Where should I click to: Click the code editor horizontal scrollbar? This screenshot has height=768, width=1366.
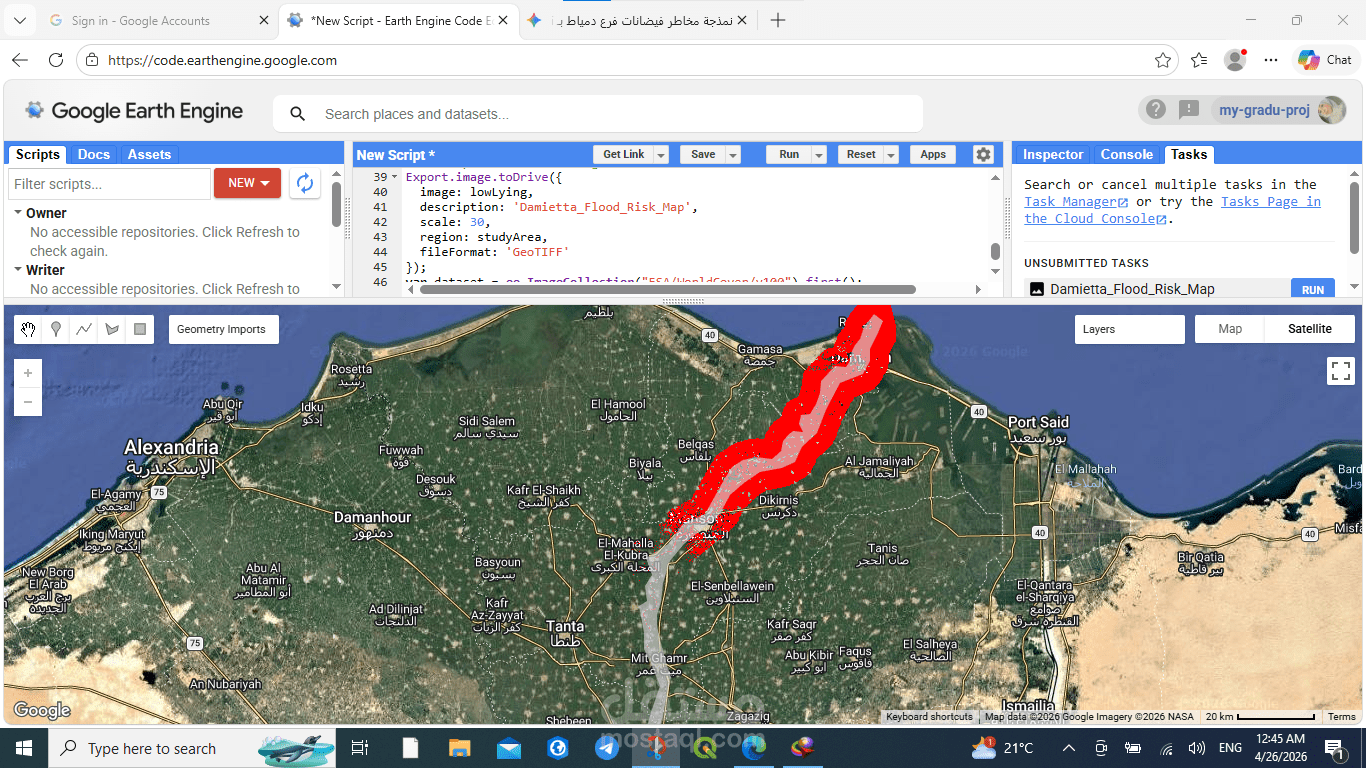(667, 289)
